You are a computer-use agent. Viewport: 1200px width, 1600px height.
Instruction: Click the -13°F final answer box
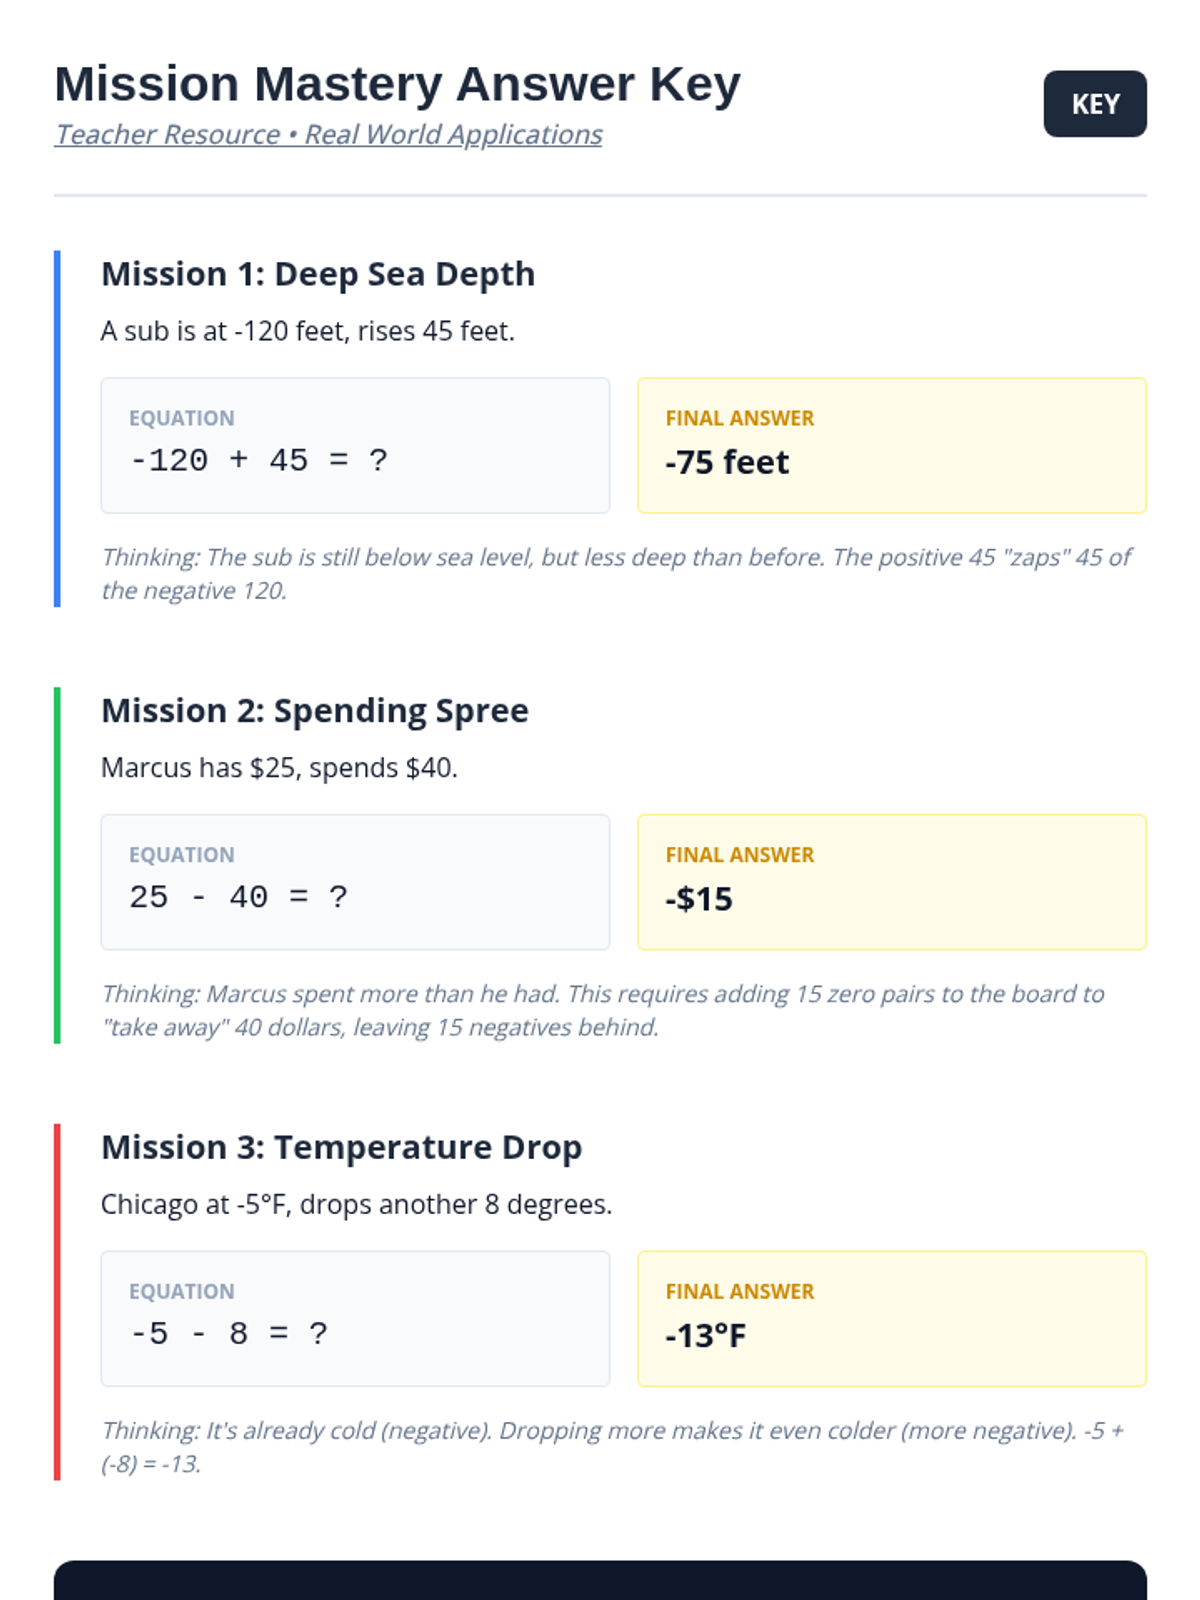pos(891,1318)
